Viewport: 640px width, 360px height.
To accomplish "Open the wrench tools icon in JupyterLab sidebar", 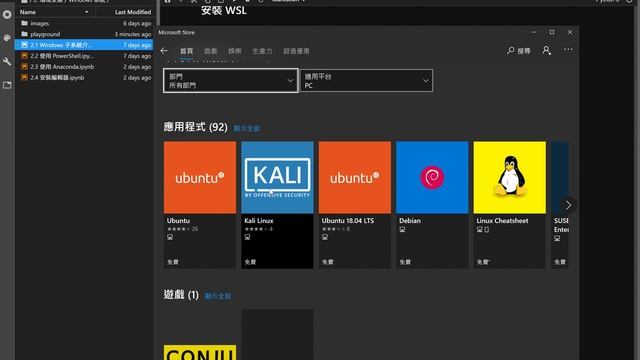I will click(7, 62).
